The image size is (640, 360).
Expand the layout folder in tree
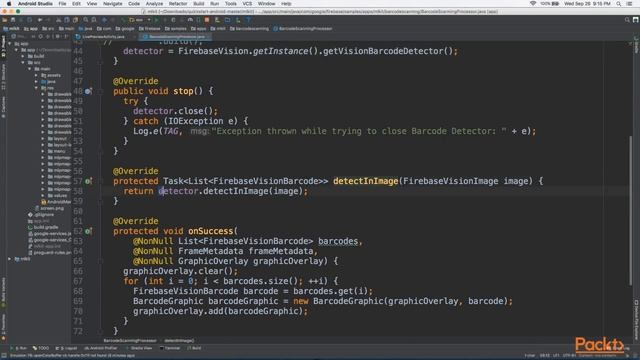coord(42,139)
